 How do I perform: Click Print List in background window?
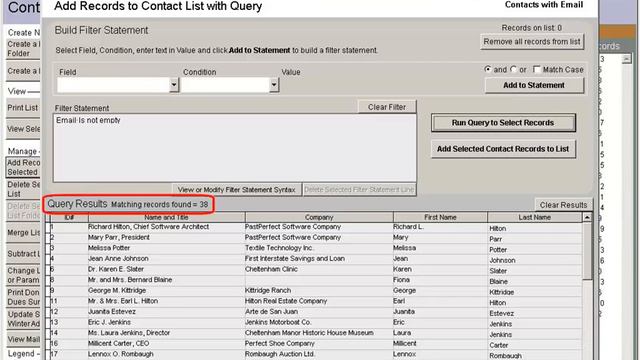(x=23, y=108)
